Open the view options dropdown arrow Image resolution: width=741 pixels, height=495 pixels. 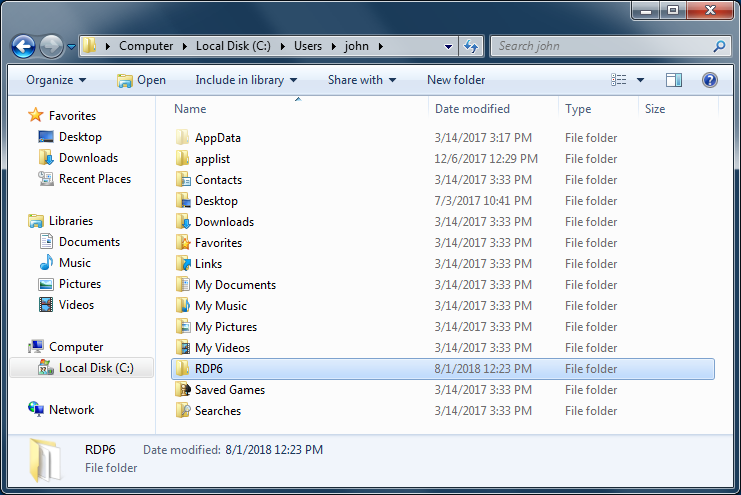[640, 80]
